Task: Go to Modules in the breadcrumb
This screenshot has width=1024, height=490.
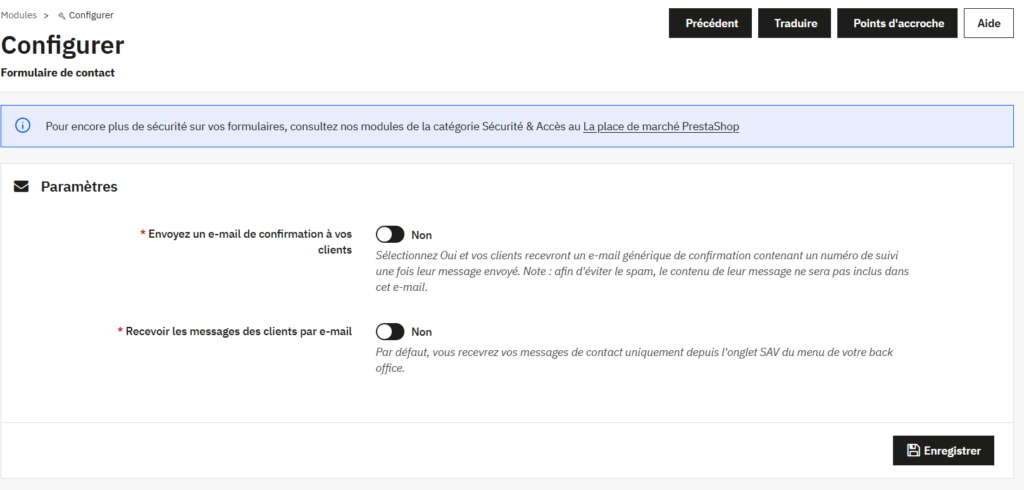Action: pyautogui.click(x=19, y=16)
